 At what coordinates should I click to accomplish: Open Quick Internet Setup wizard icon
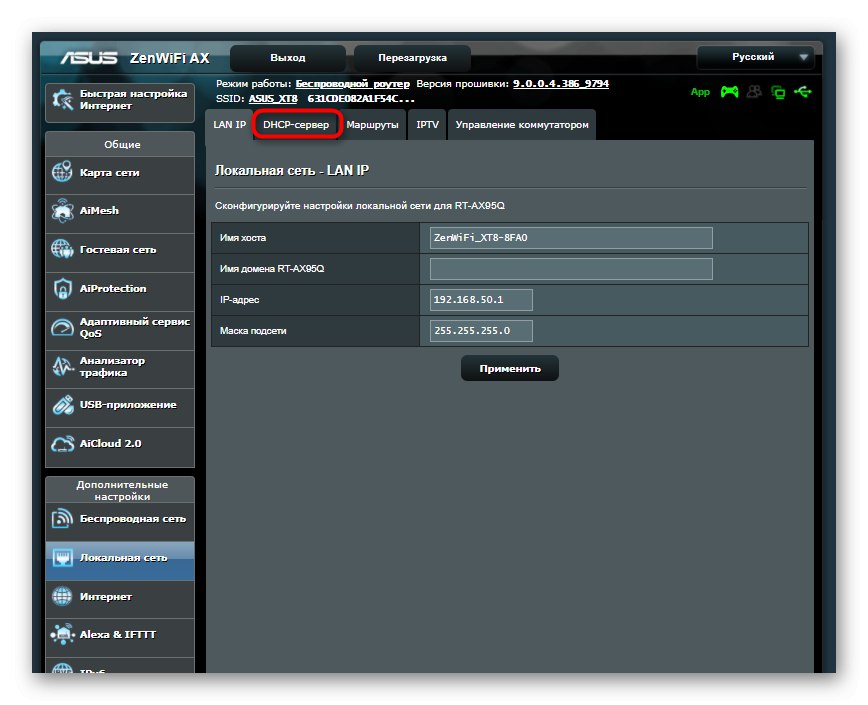click(62, 100)
